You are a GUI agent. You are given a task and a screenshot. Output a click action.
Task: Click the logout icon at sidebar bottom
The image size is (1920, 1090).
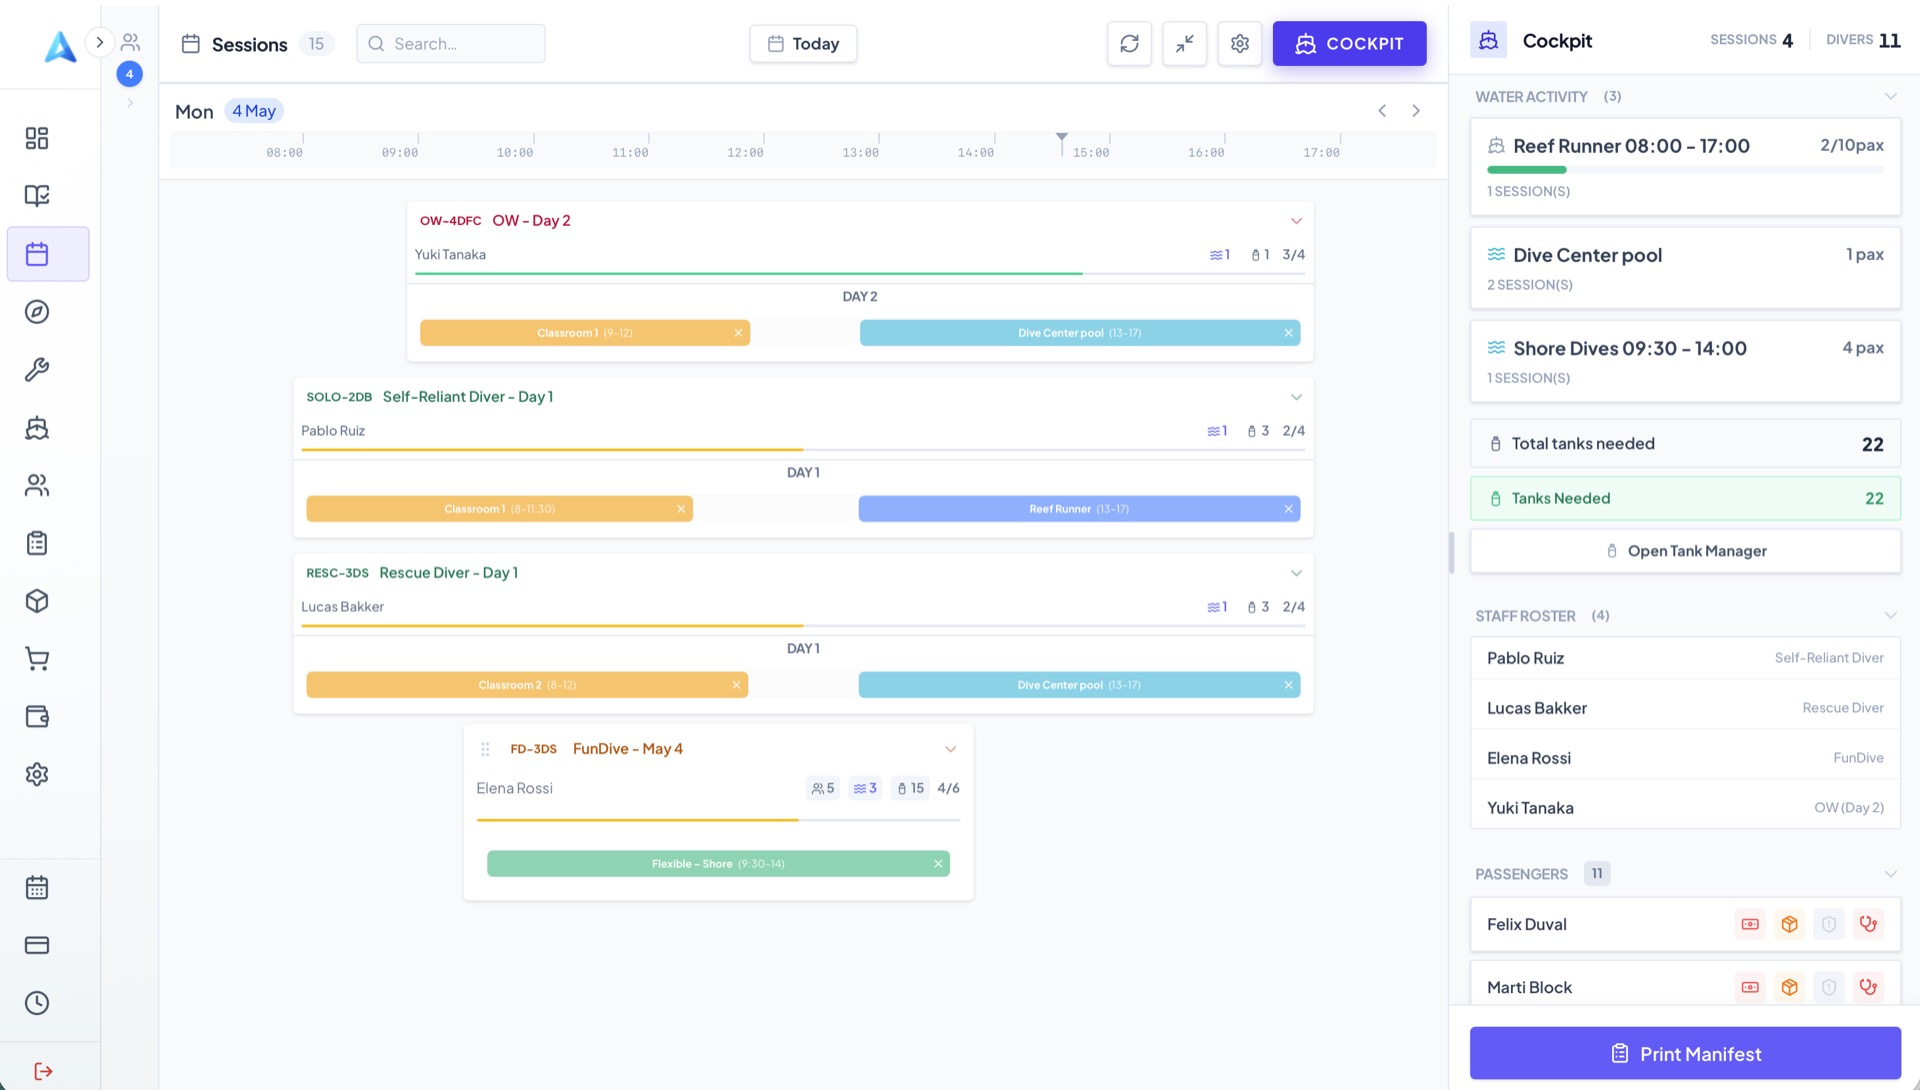[43, 1071]
